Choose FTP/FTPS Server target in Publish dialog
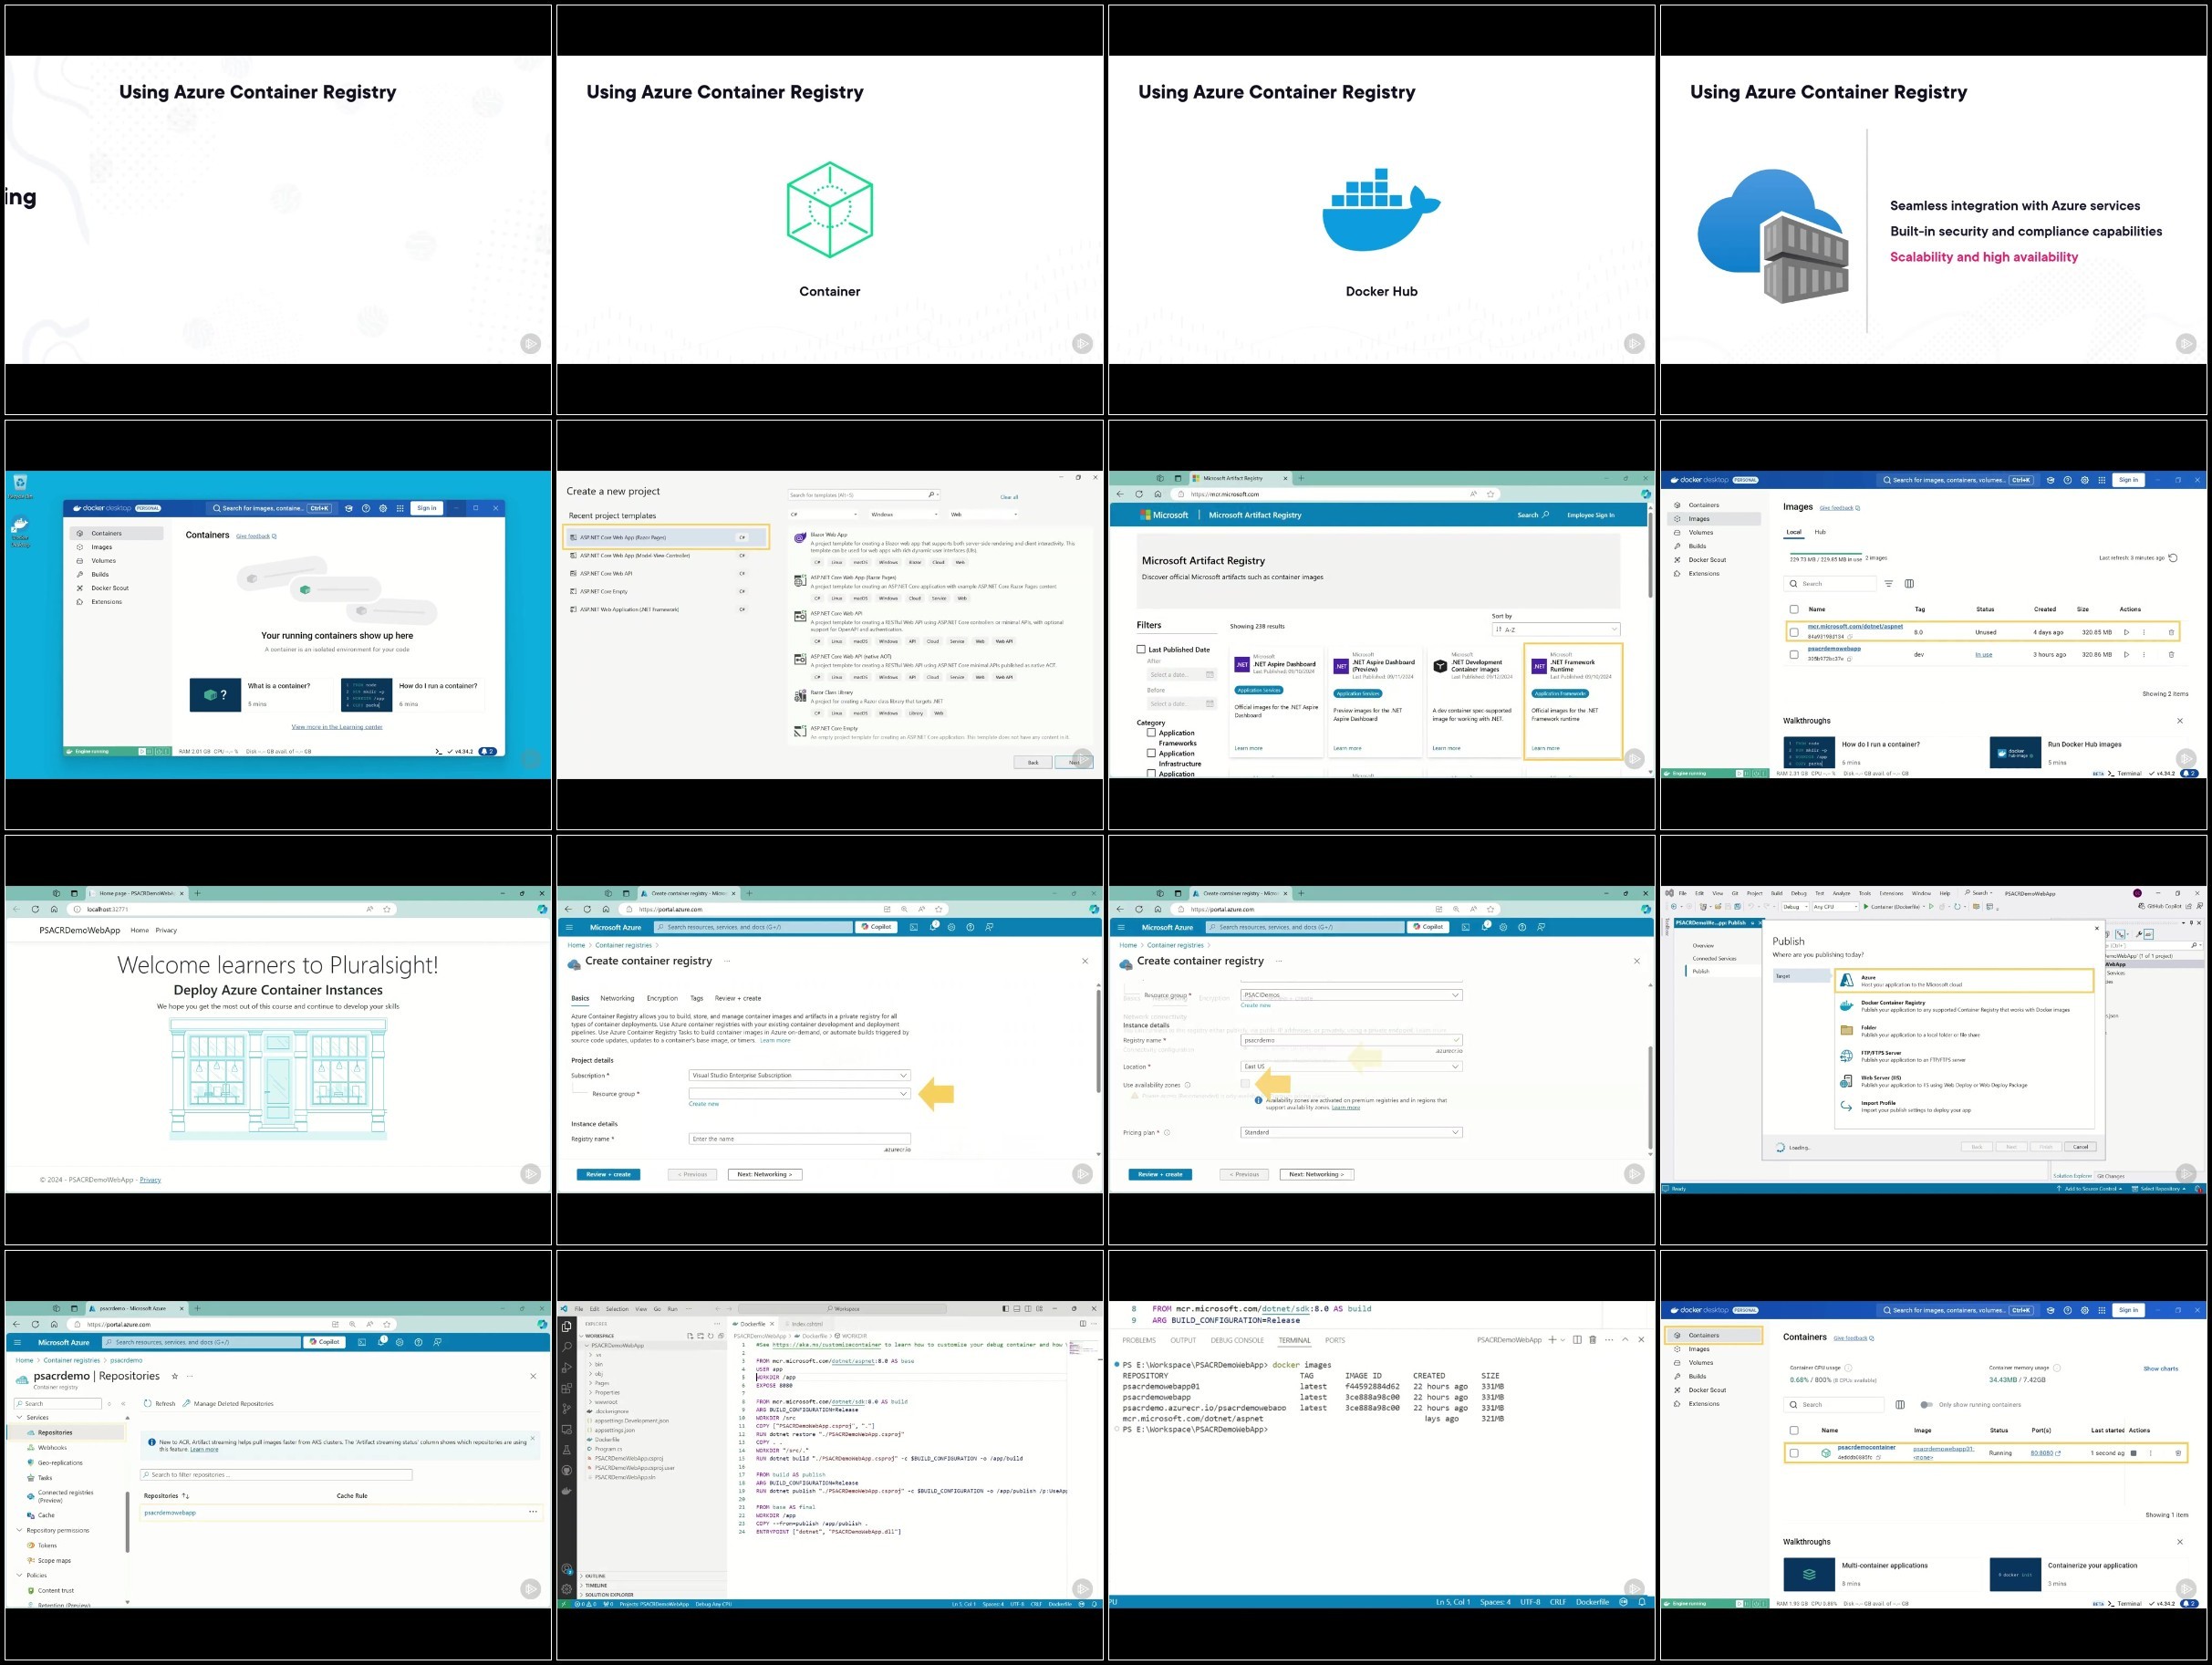The width and height of the screenshot is (2212, 1665). point(1964,1056)
